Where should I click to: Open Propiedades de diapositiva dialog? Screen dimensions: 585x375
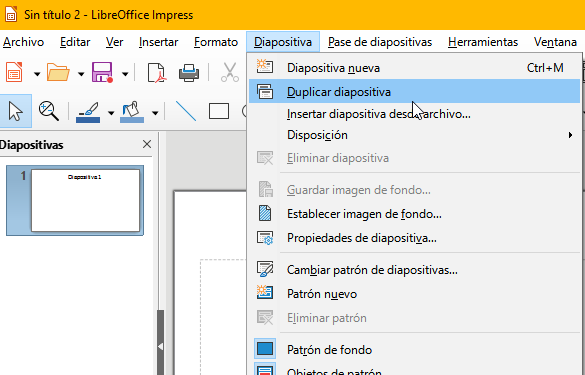pyautogui.click(x=414, y=238)
